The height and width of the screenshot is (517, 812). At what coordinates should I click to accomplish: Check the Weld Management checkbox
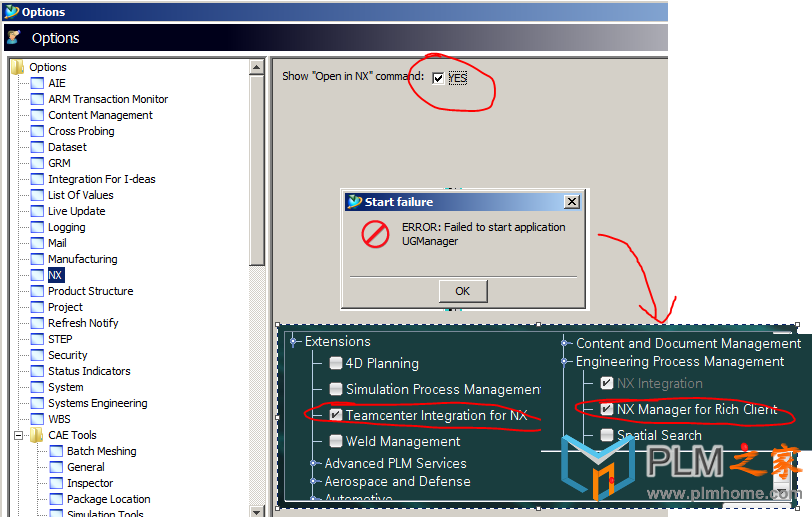(x=336, y=441)
